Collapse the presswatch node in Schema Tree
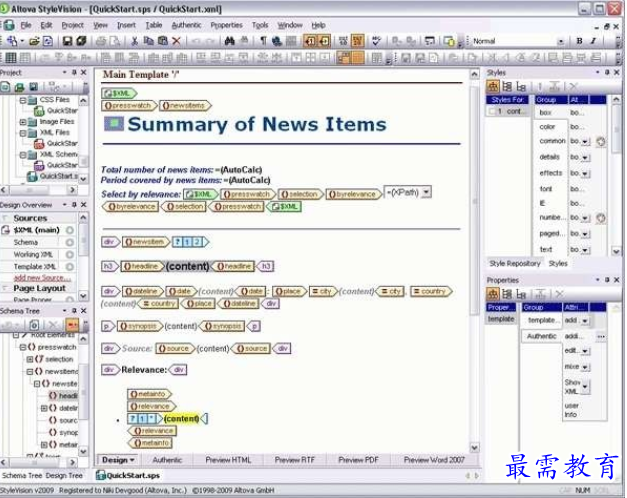This screenshot has height=498, width=627. click(x=23, y=347)
